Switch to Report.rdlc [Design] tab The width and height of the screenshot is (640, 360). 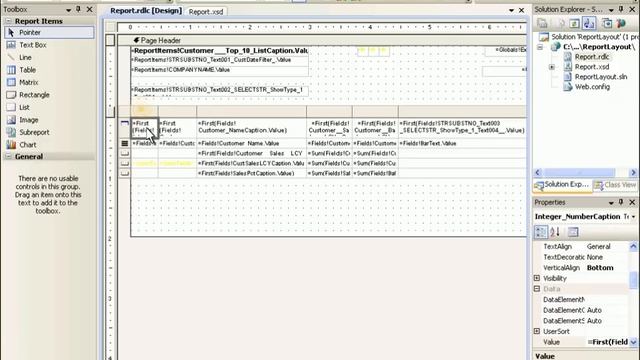(146, 11)
